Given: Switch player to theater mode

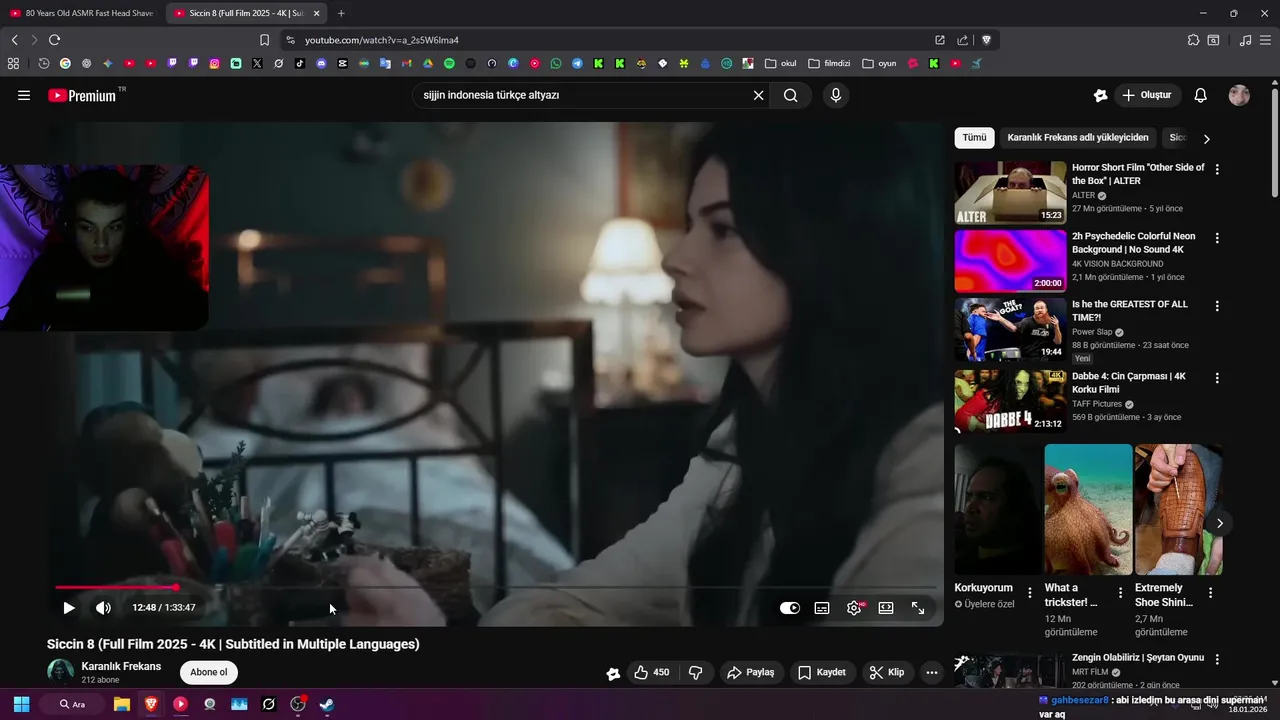Looking at the screenshot, I should click(886, 607).
